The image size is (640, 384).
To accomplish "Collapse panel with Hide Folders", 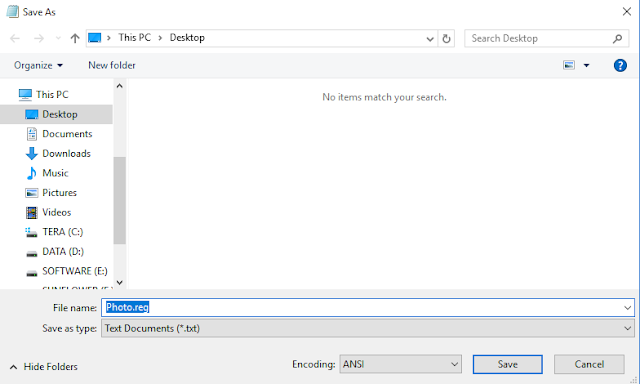I will point(44,366).
